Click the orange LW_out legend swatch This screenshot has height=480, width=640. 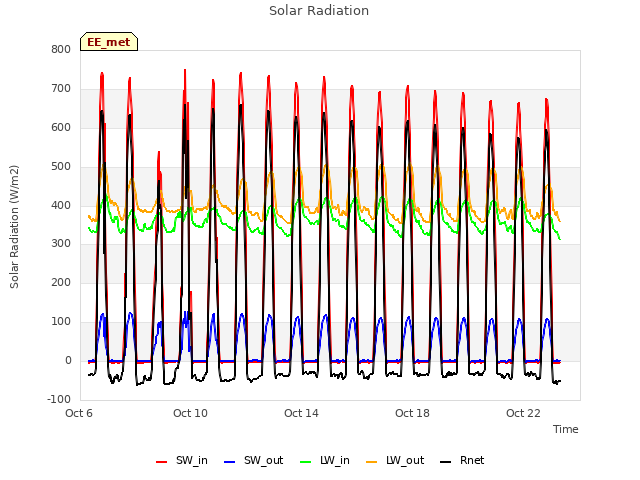pos(372,462)
